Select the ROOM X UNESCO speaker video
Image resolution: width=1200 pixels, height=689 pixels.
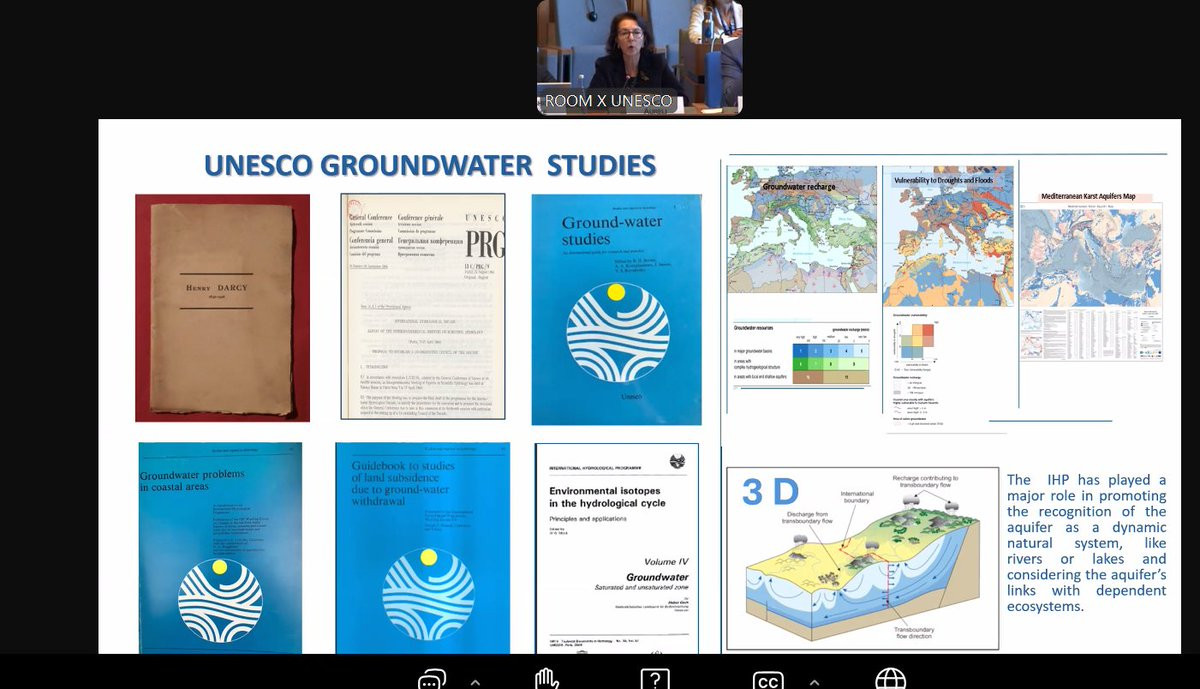[x=640, y=57]
